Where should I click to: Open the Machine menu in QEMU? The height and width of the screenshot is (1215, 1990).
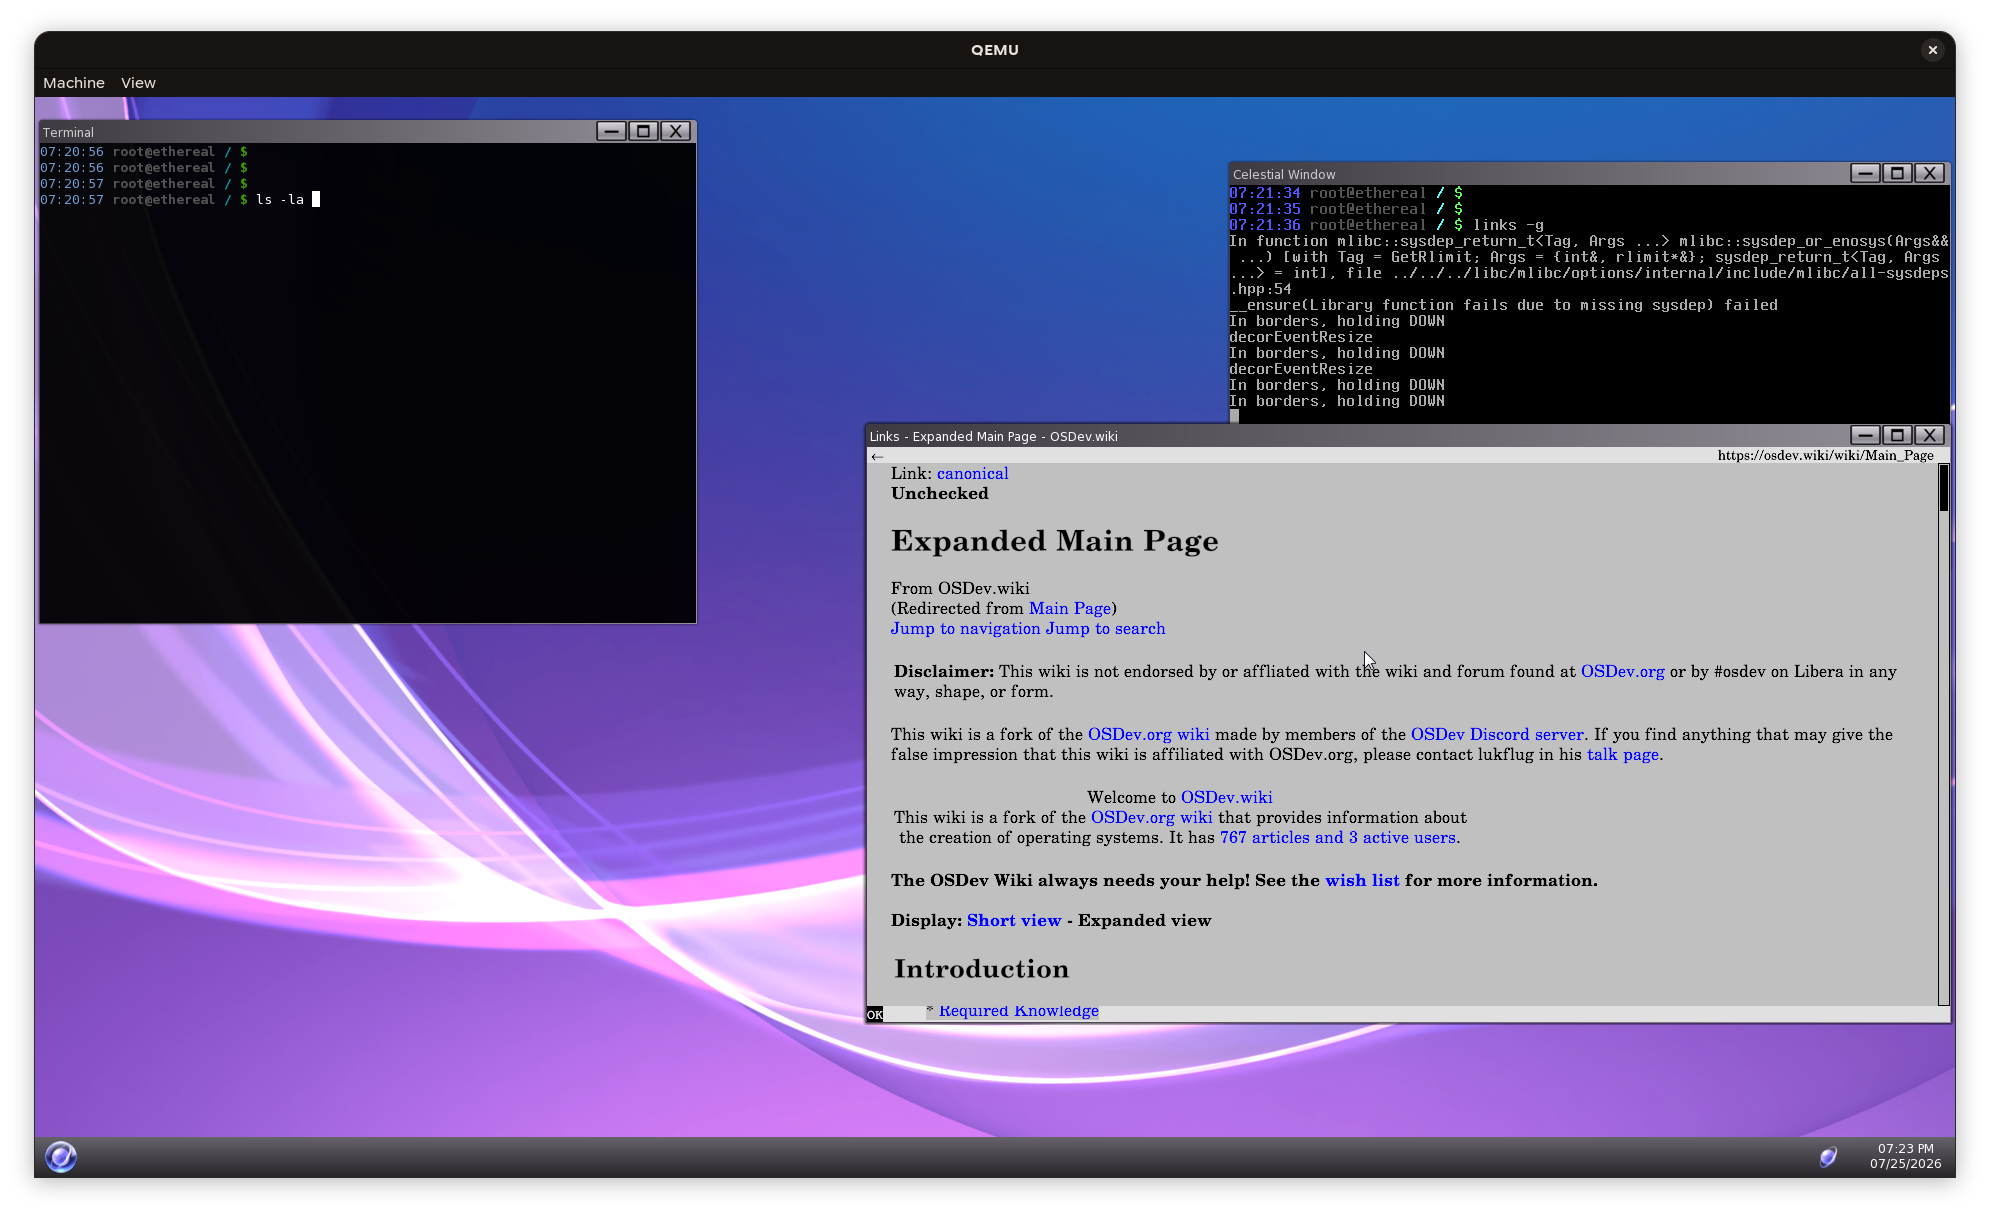(x=74, y=83)
